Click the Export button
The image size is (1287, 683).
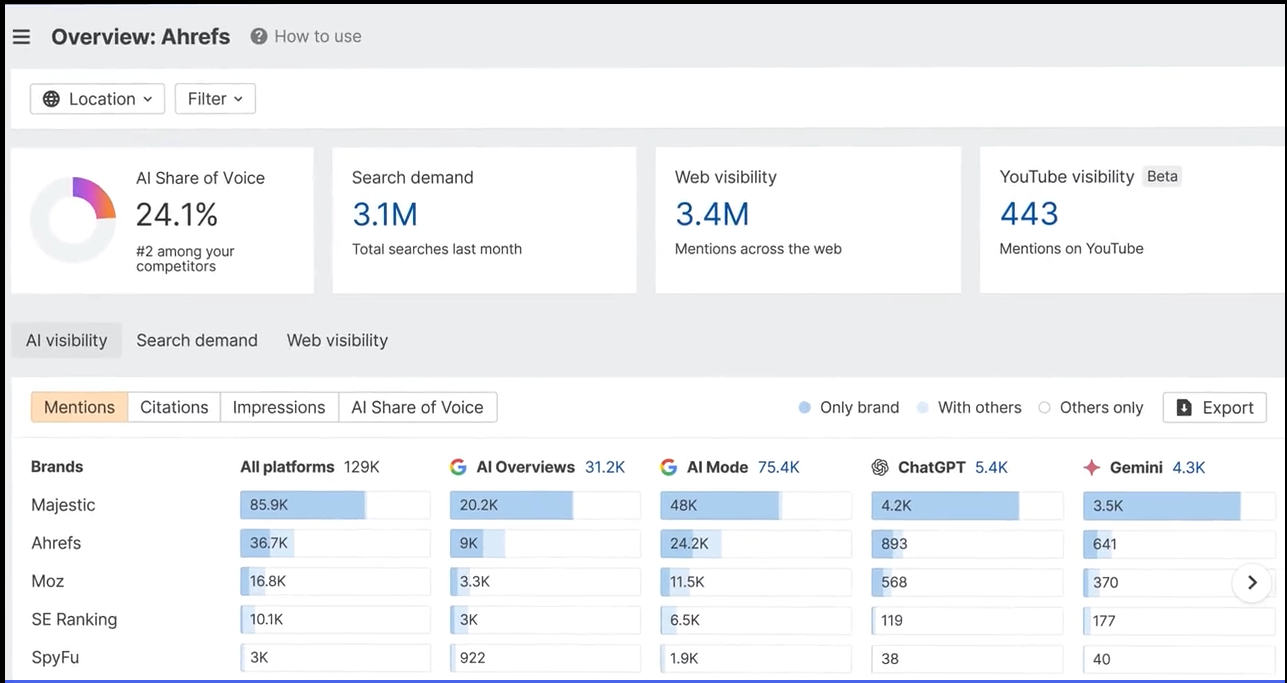[x=1215, y=407]
